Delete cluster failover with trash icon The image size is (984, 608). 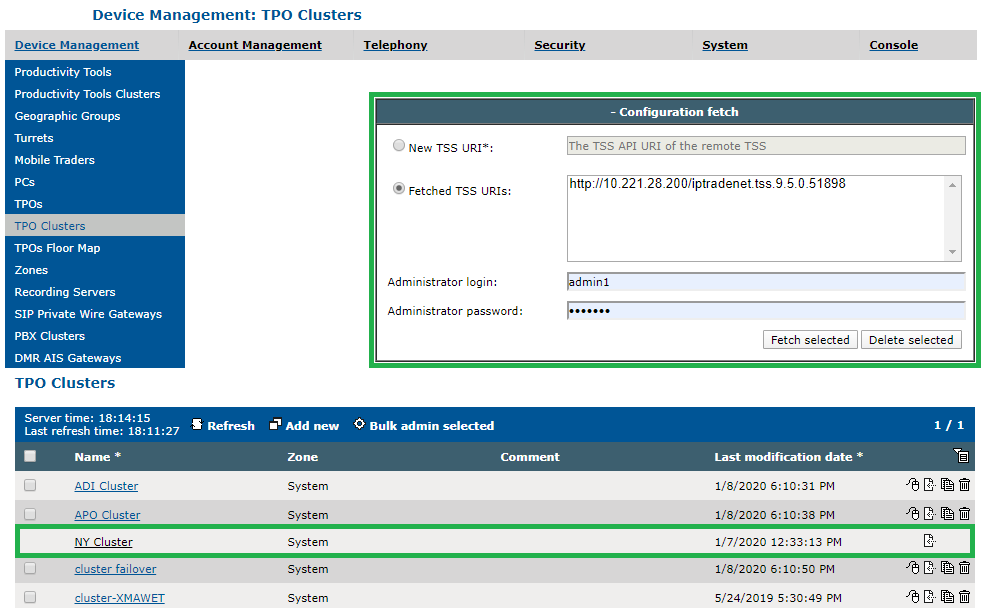[x=965, y=568]
